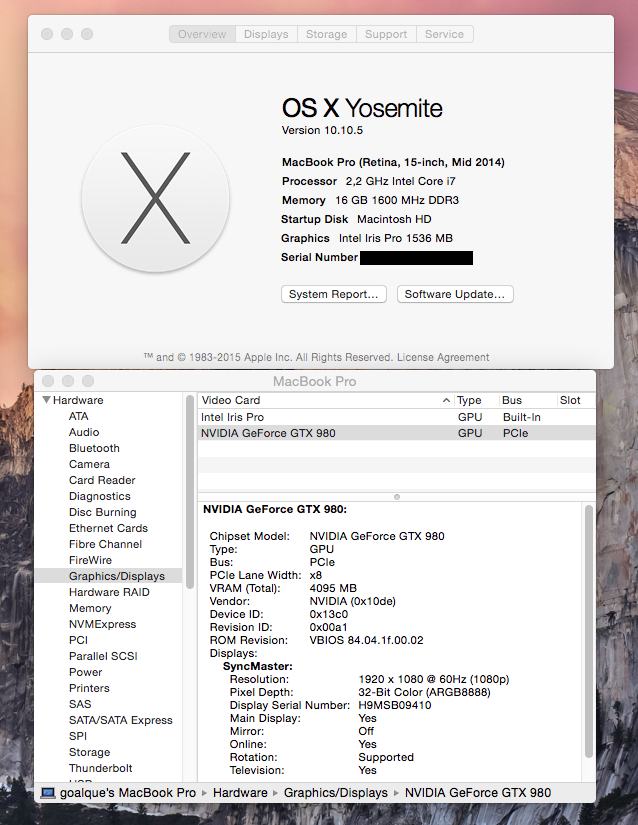Select Disc Burning in the sidebar
638x825 pixels.
point(103,512)
